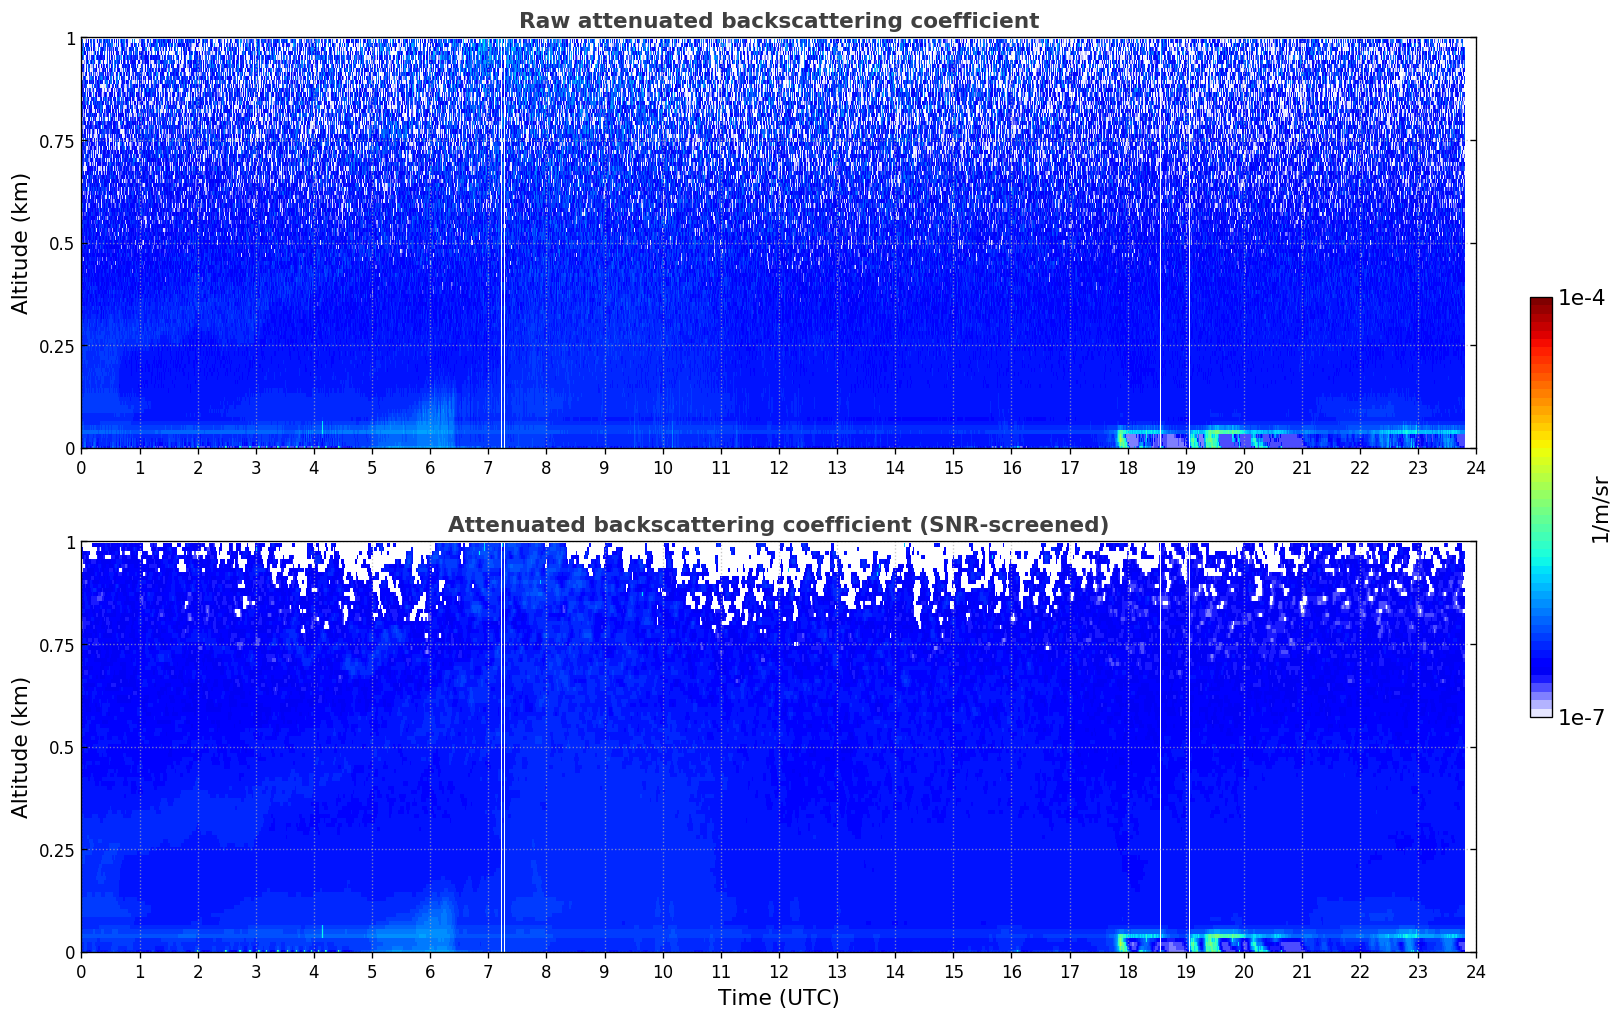The width and height of the screenshot is (1621, 1020).
Task: Click the raw backscatter heatmap plot
Action: tap(778, 243)
